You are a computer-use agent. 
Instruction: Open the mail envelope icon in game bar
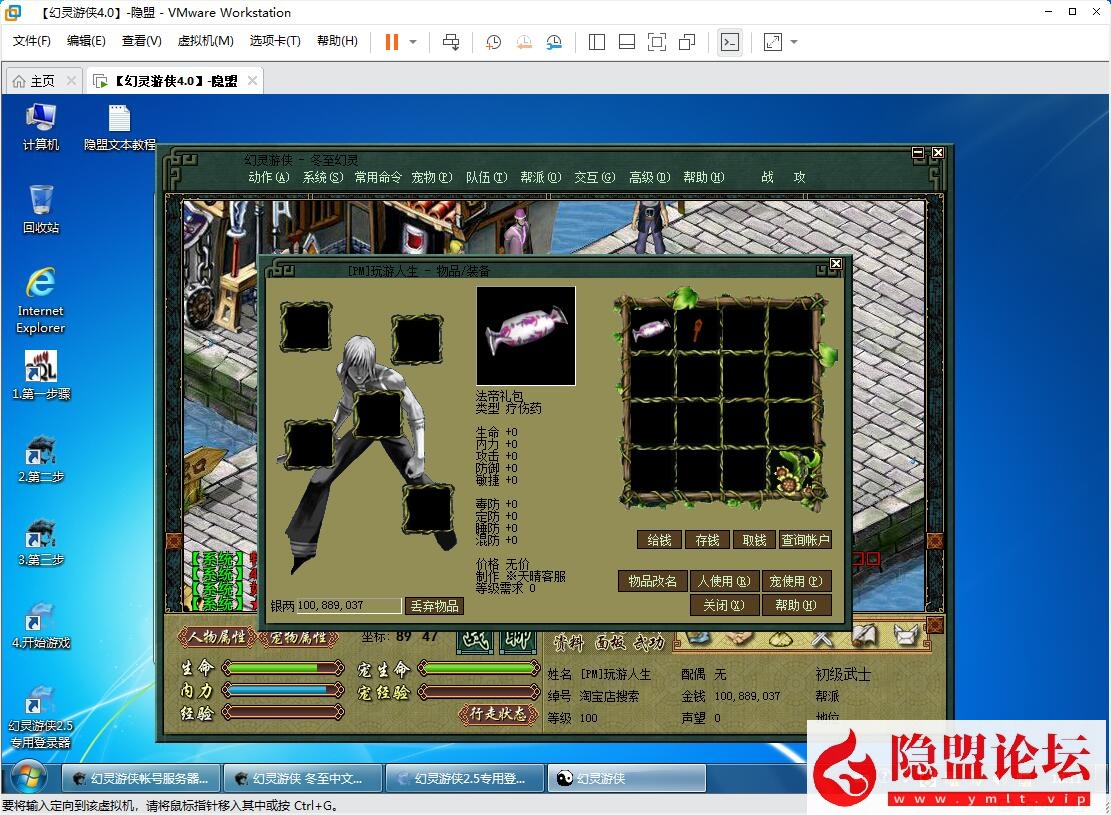(x=905, y=634)
